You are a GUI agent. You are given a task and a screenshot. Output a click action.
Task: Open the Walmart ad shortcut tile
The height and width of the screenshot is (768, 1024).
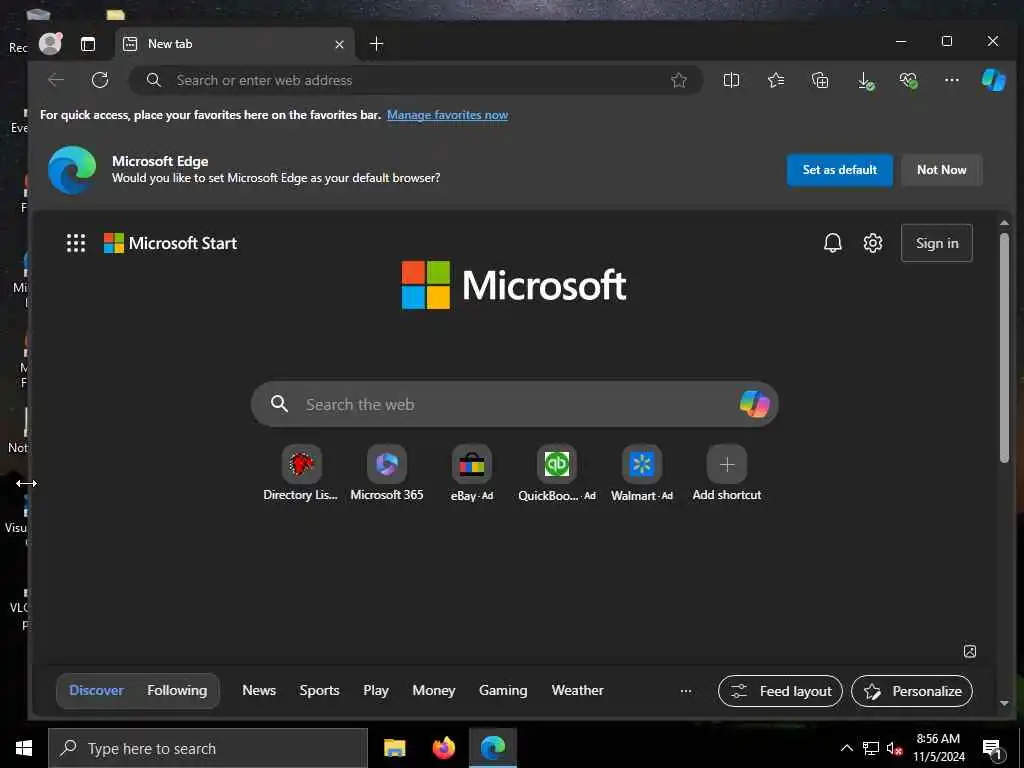tap(641, 473)
